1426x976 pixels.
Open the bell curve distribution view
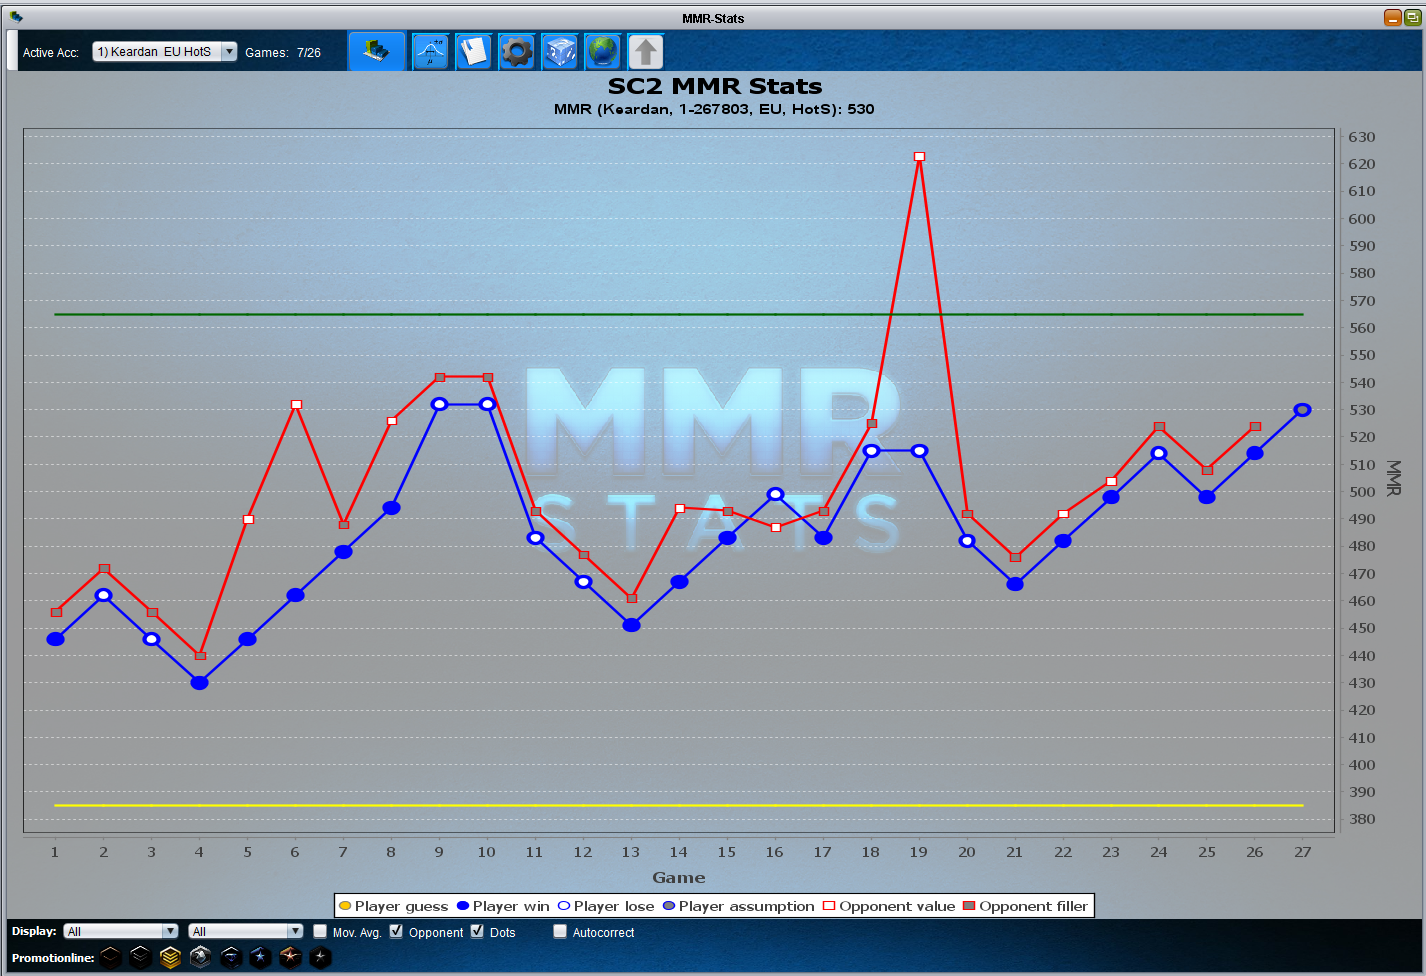pyautogui.click(x=431, y=51)
